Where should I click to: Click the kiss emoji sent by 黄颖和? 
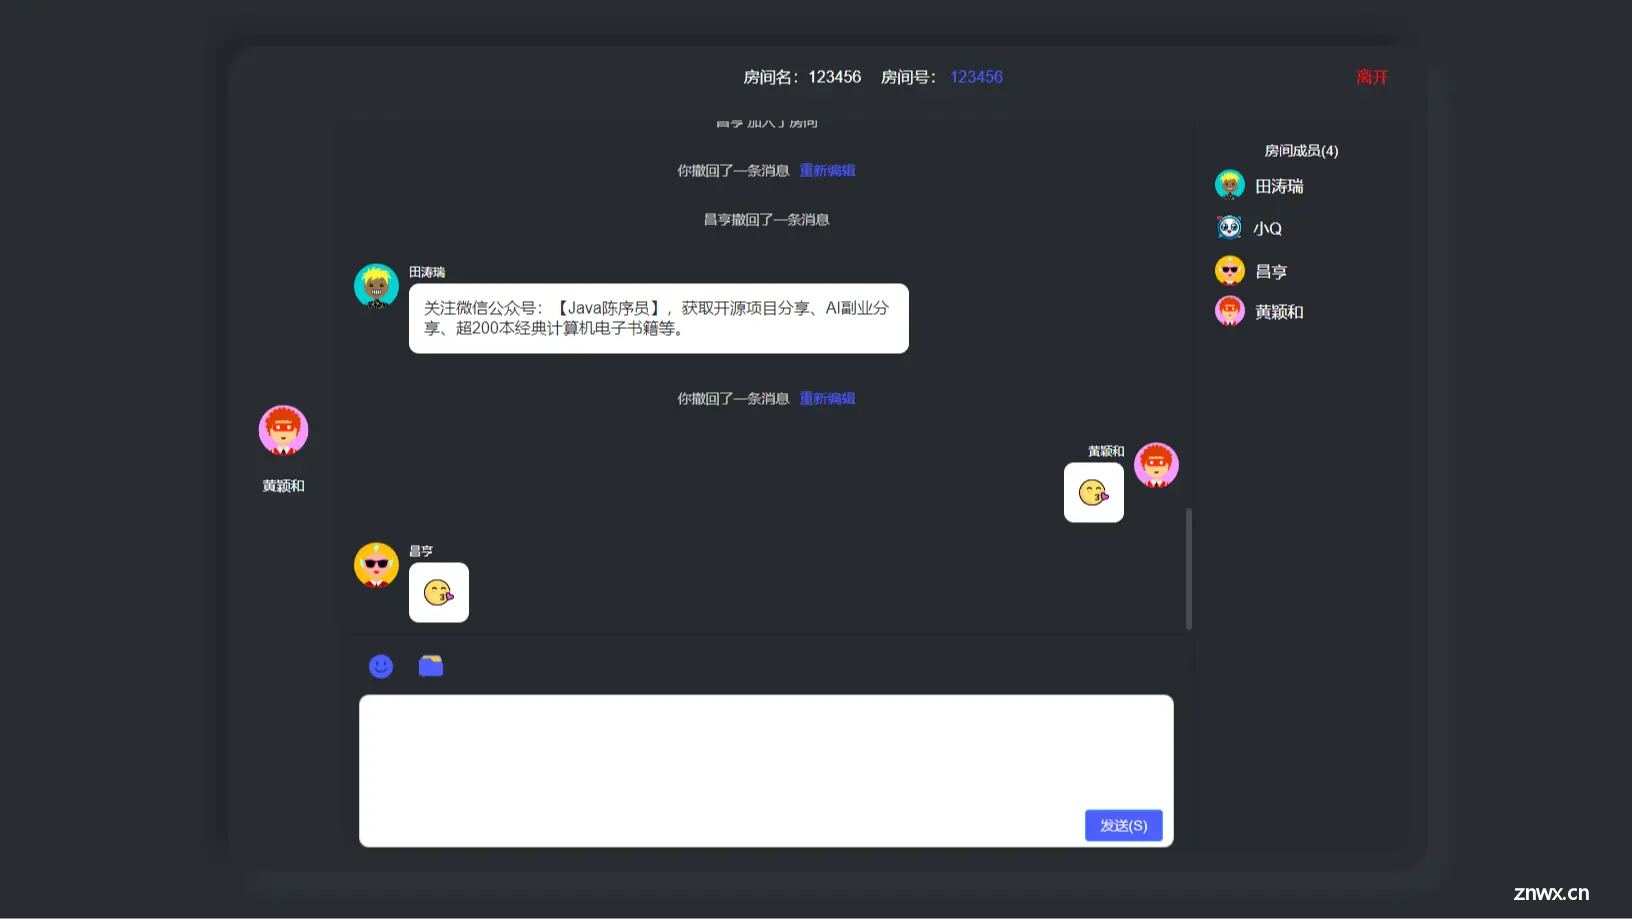[1094, 492]
